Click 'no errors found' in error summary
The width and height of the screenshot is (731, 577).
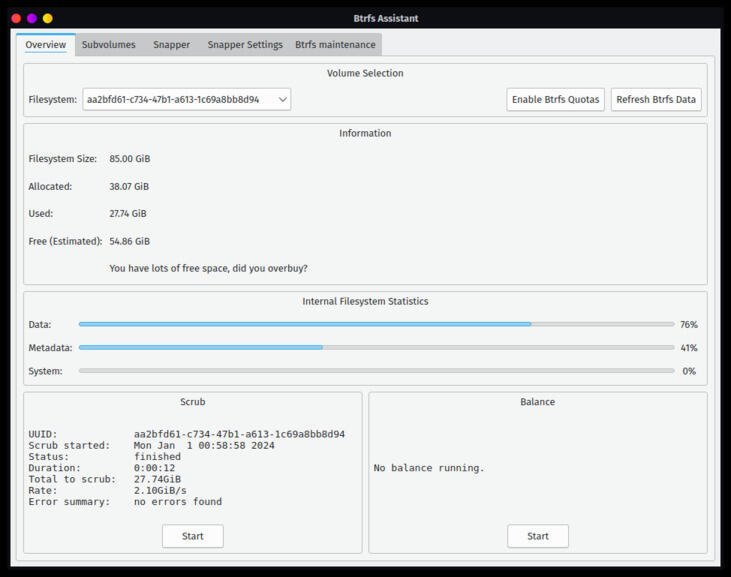point(178,501)
